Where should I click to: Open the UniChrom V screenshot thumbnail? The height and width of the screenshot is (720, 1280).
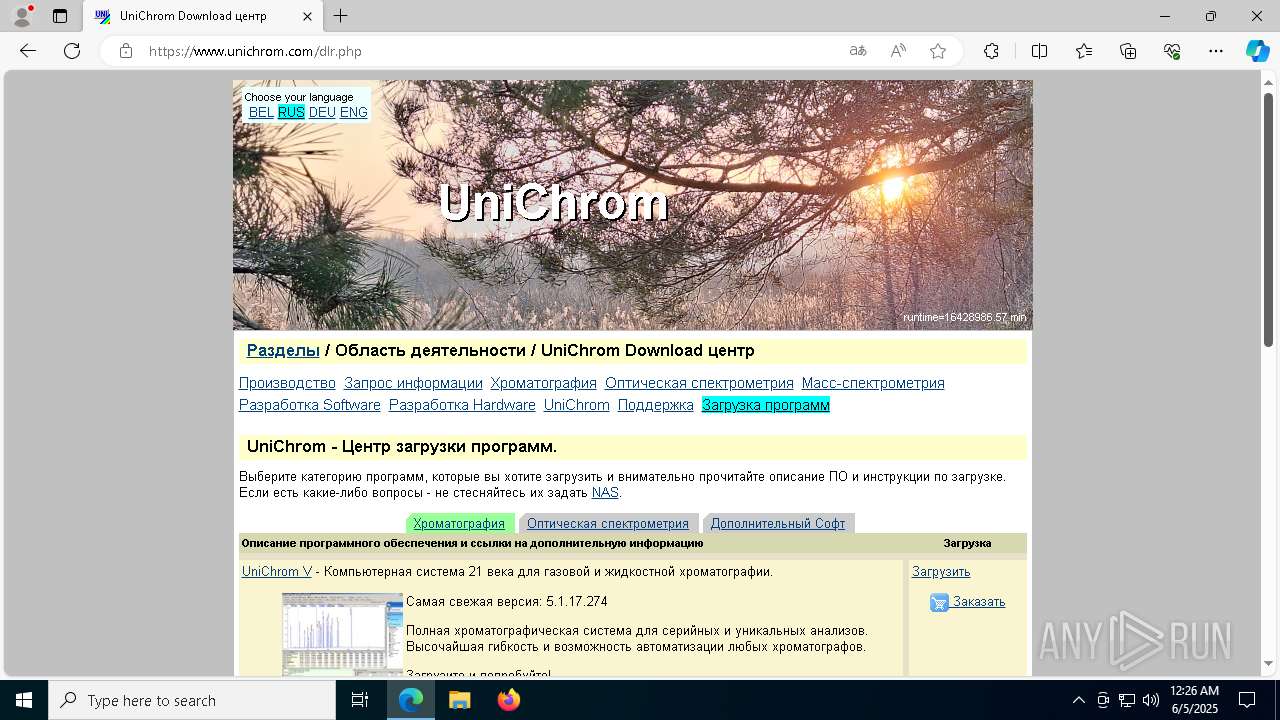tap(342, 634)
